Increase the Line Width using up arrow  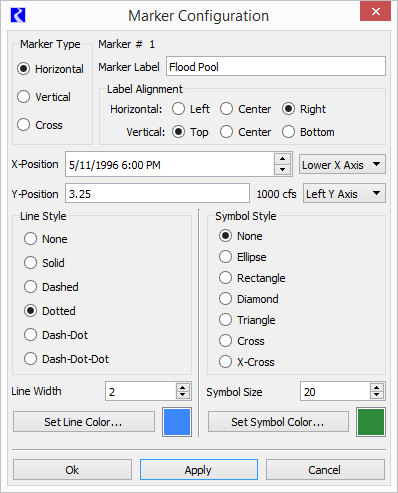point(182,388)
